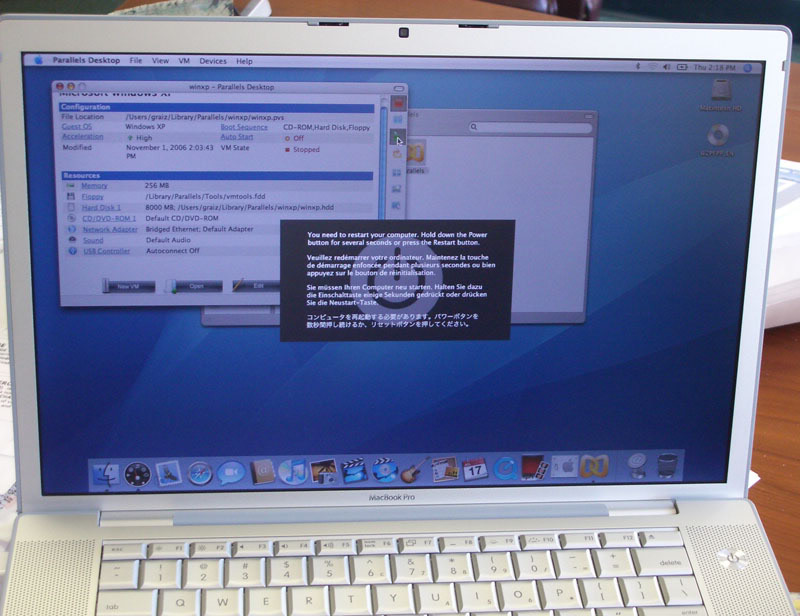Image resolution: width=800 pixels, height=616 pixels.
Task: Click the clock showing Thu 2:18 PM
Action: (x=715, y=67)
